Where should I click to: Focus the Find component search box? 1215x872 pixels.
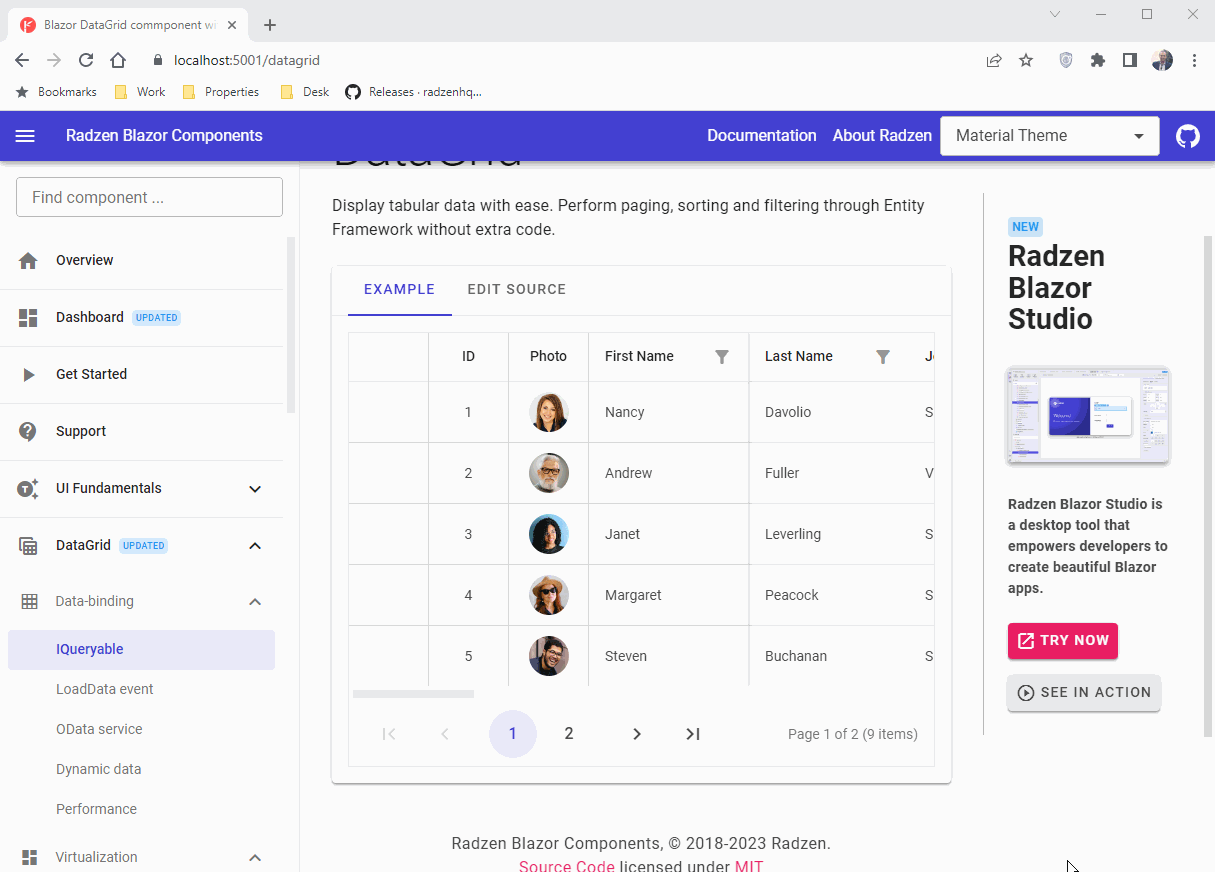149,197
